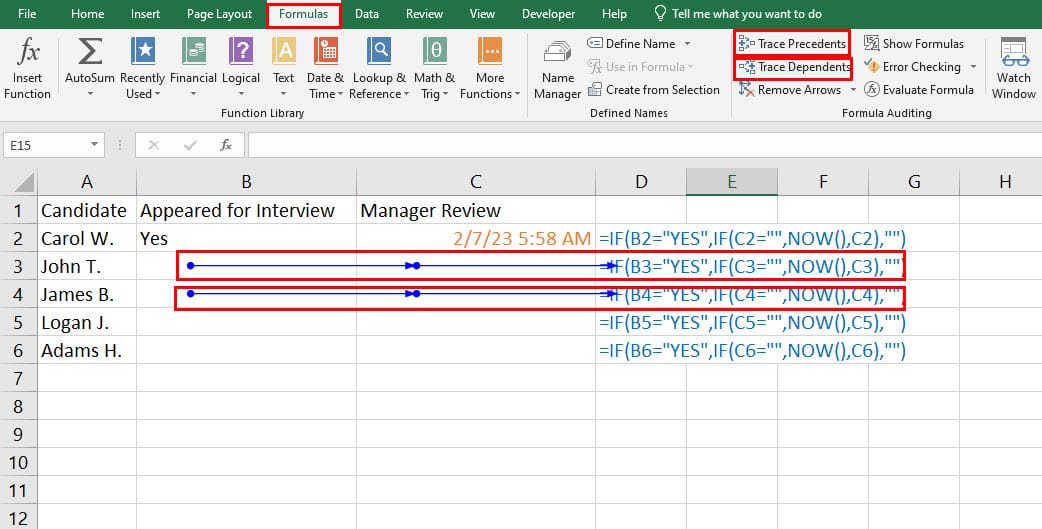Select cell with 'James B.'
The height and width of the screenshot is (529, 1042).
point(86,294)
